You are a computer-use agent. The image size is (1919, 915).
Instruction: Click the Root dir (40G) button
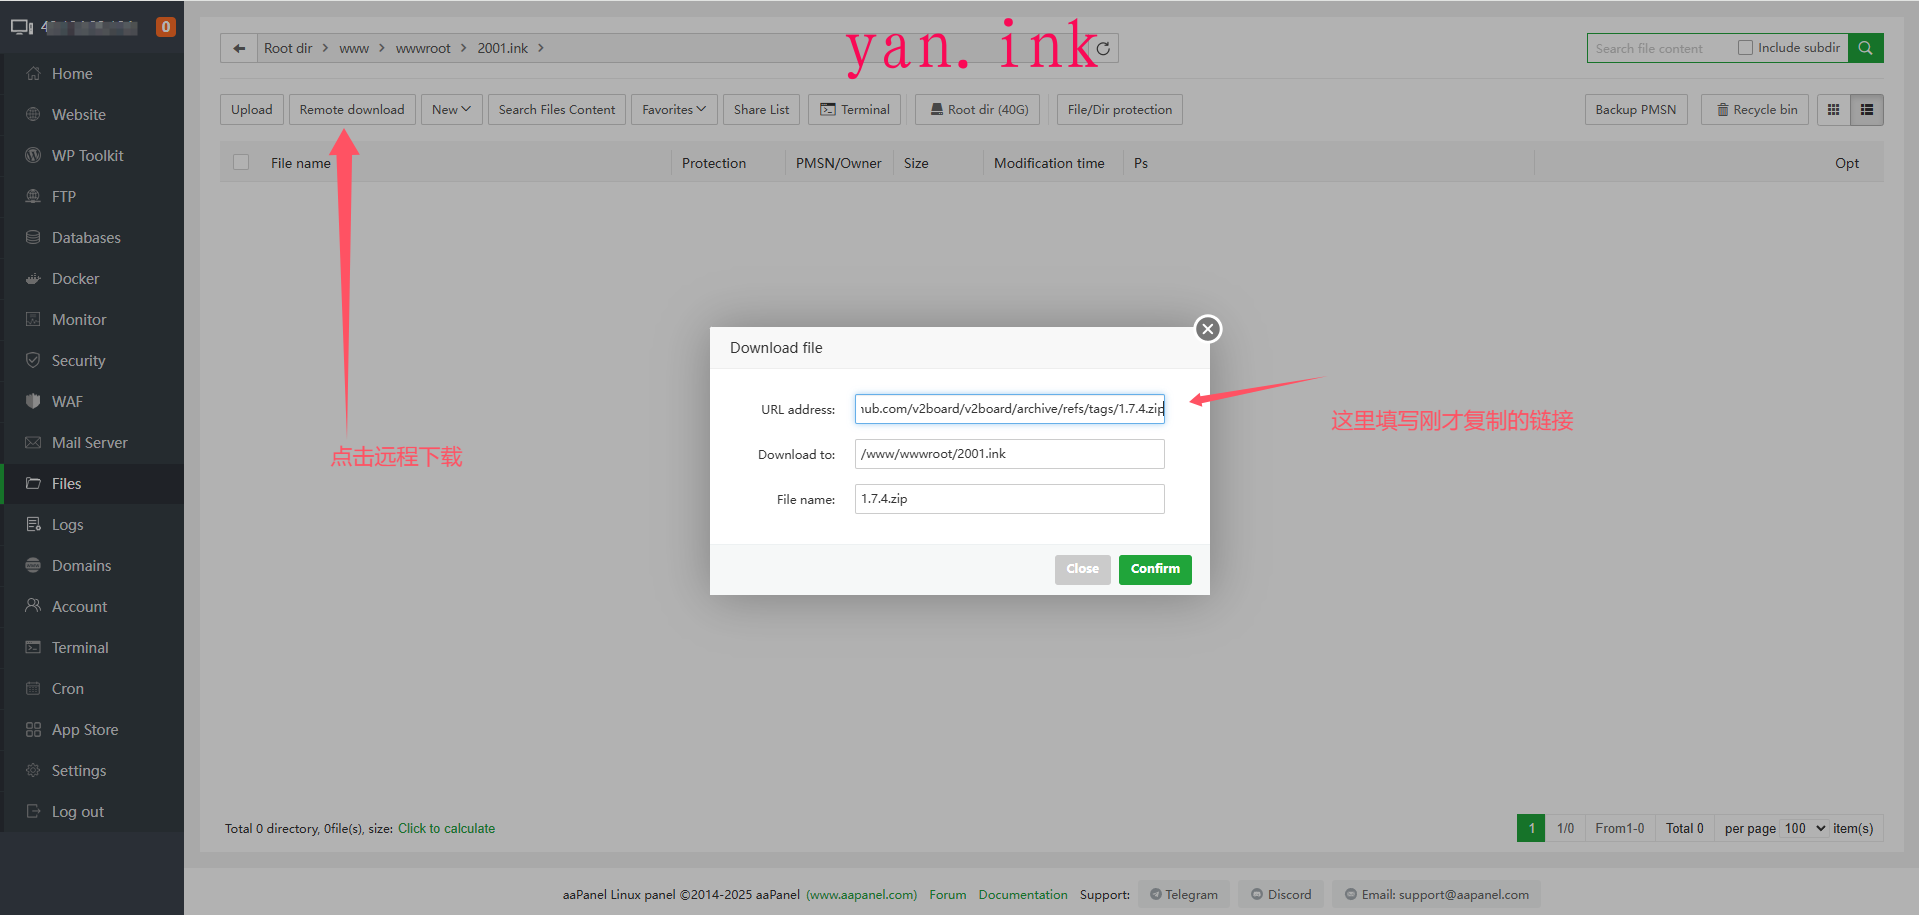pyautogui.click(x=978, y=110)
